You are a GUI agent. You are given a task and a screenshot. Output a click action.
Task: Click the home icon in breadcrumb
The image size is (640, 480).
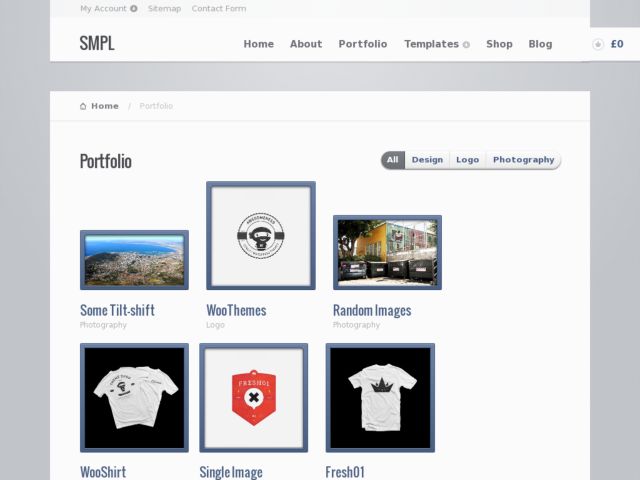(83, 106)
